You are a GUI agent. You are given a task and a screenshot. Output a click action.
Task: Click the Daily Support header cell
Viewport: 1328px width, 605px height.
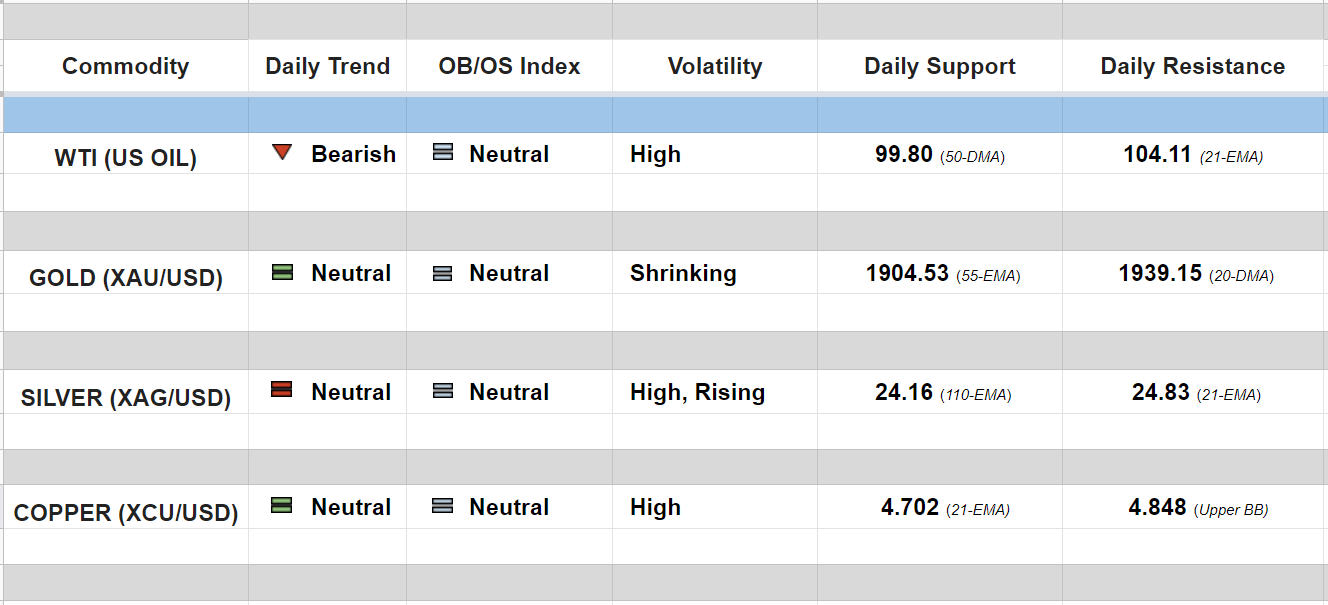coord(939,67)
